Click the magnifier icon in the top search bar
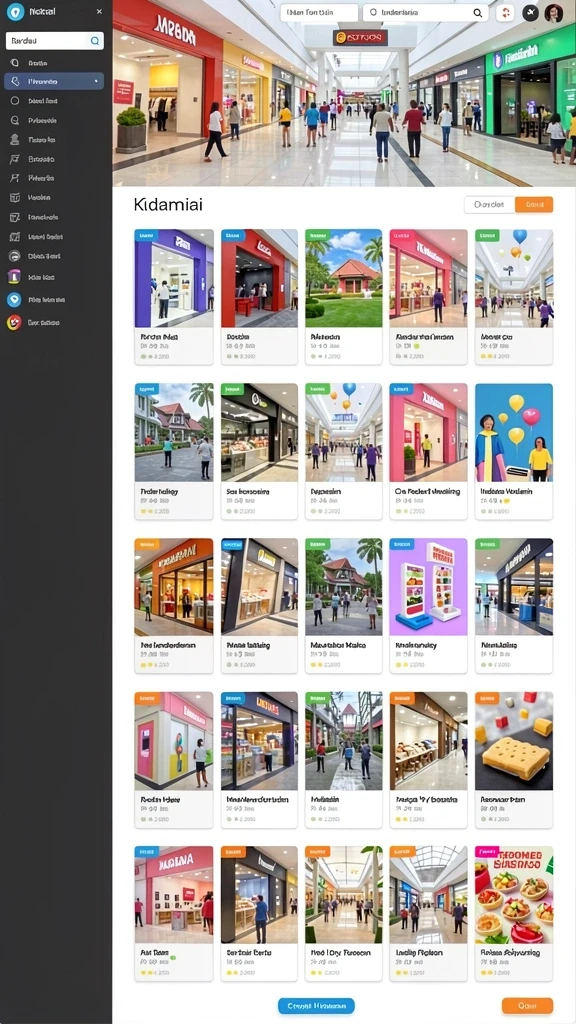The image size is (576, 1024). [478, 12]
